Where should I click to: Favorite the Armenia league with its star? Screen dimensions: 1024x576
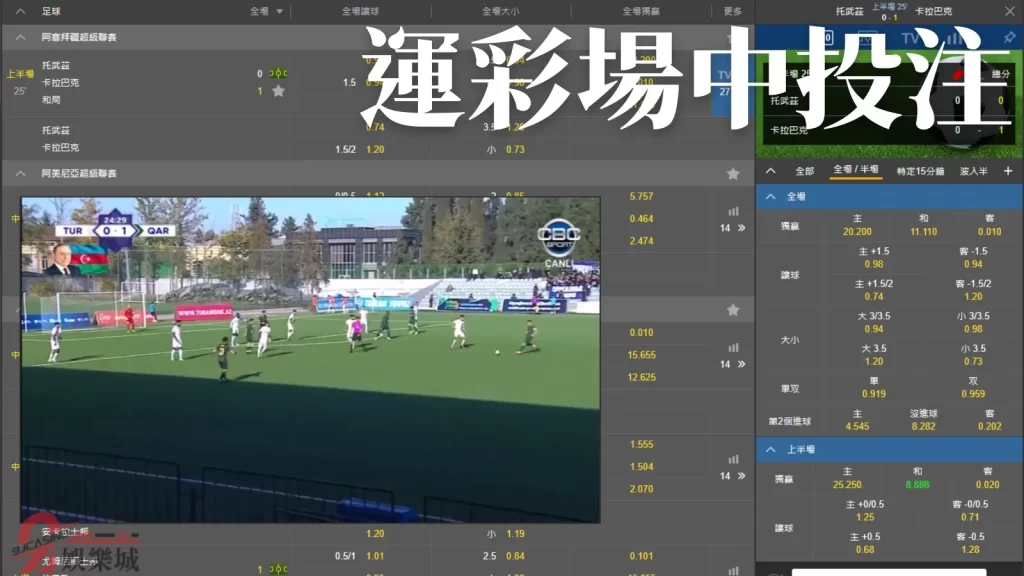point(733,174)
